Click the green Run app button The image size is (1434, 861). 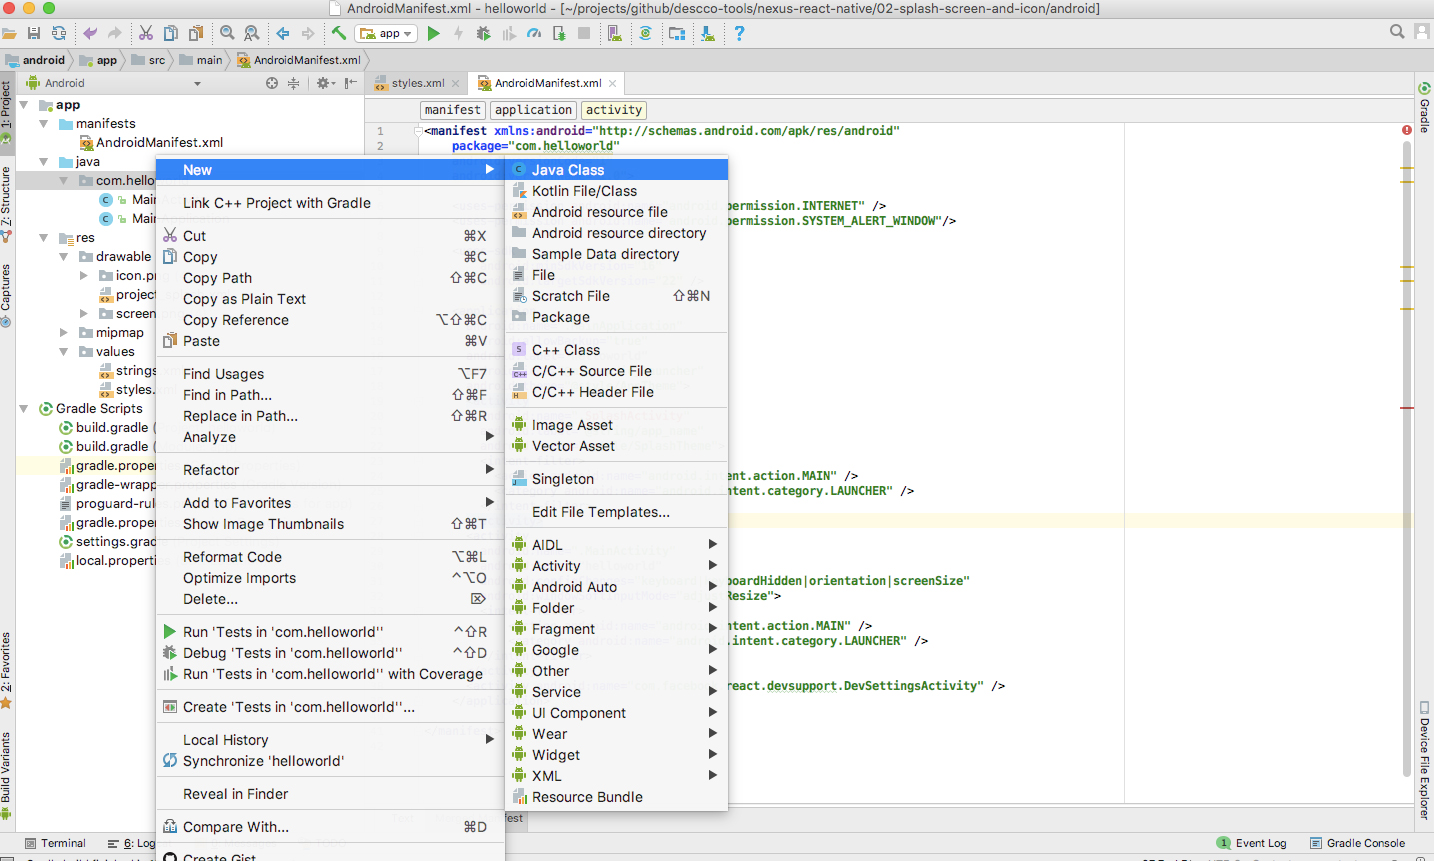tap(433, 33)
